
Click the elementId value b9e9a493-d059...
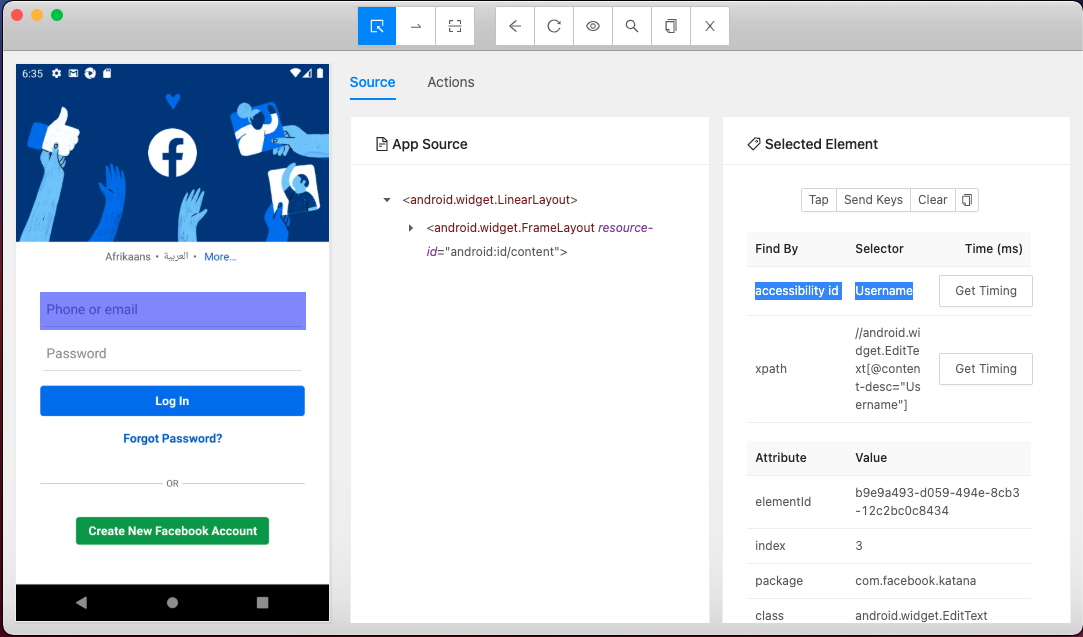pos(937,502)
